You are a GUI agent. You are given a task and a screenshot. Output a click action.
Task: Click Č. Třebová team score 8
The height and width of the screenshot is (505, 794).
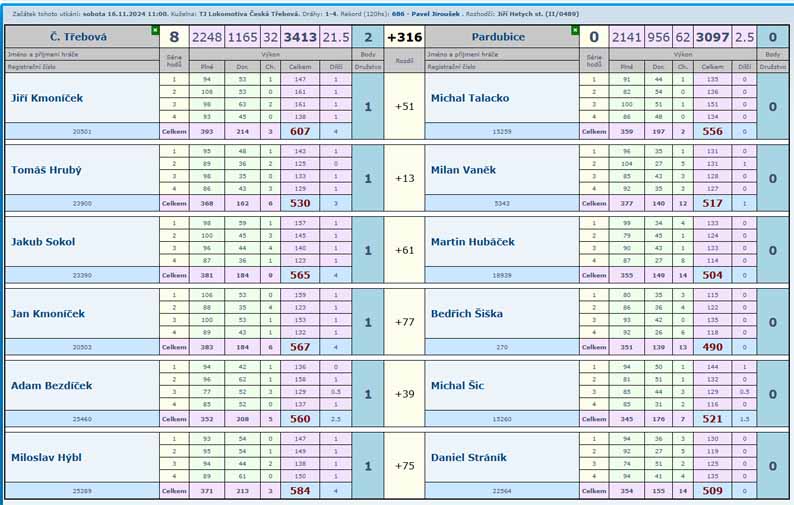point(174,37)
